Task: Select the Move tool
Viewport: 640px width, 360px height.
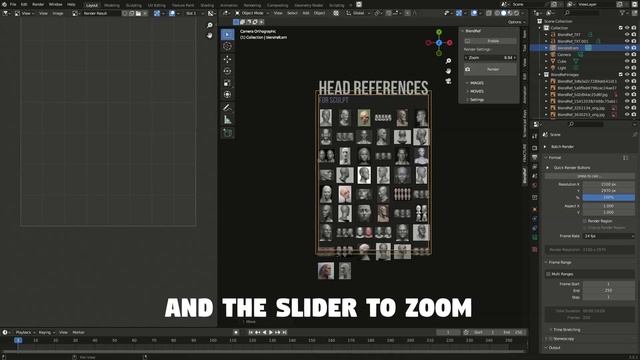Action: coord(227,59)
